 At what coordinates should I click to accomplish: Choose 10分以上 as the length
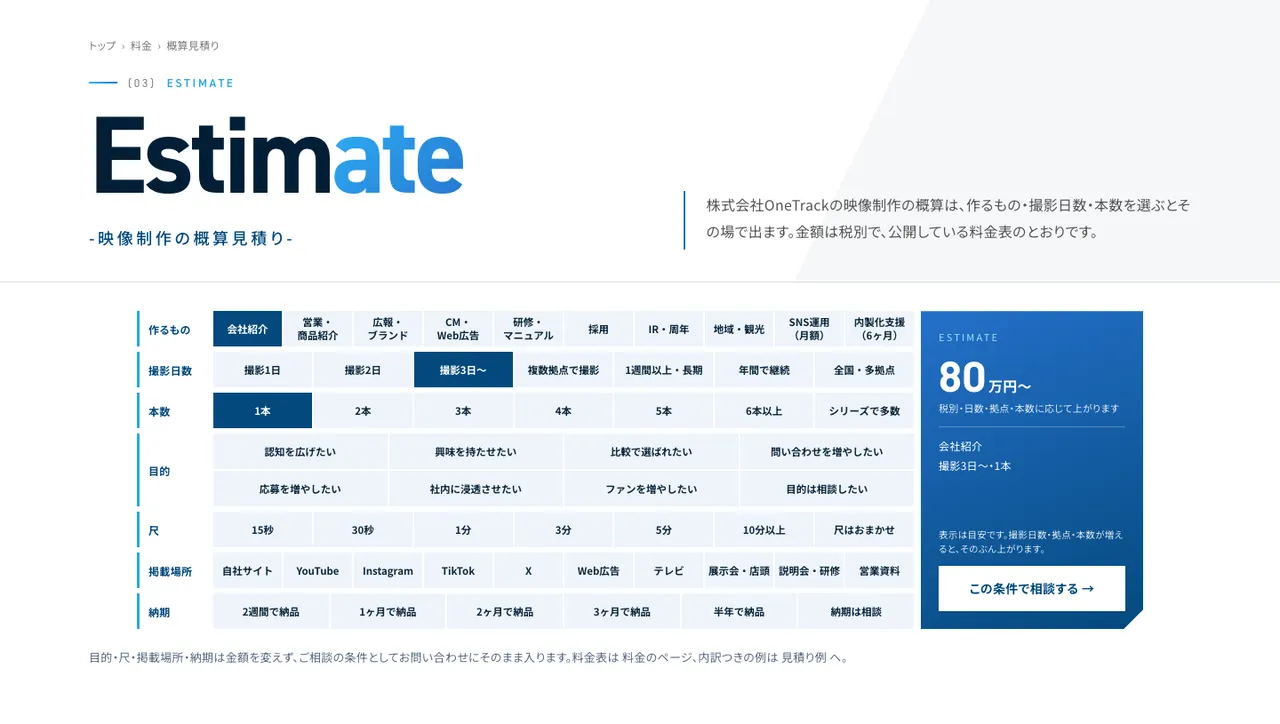(764, 530)
